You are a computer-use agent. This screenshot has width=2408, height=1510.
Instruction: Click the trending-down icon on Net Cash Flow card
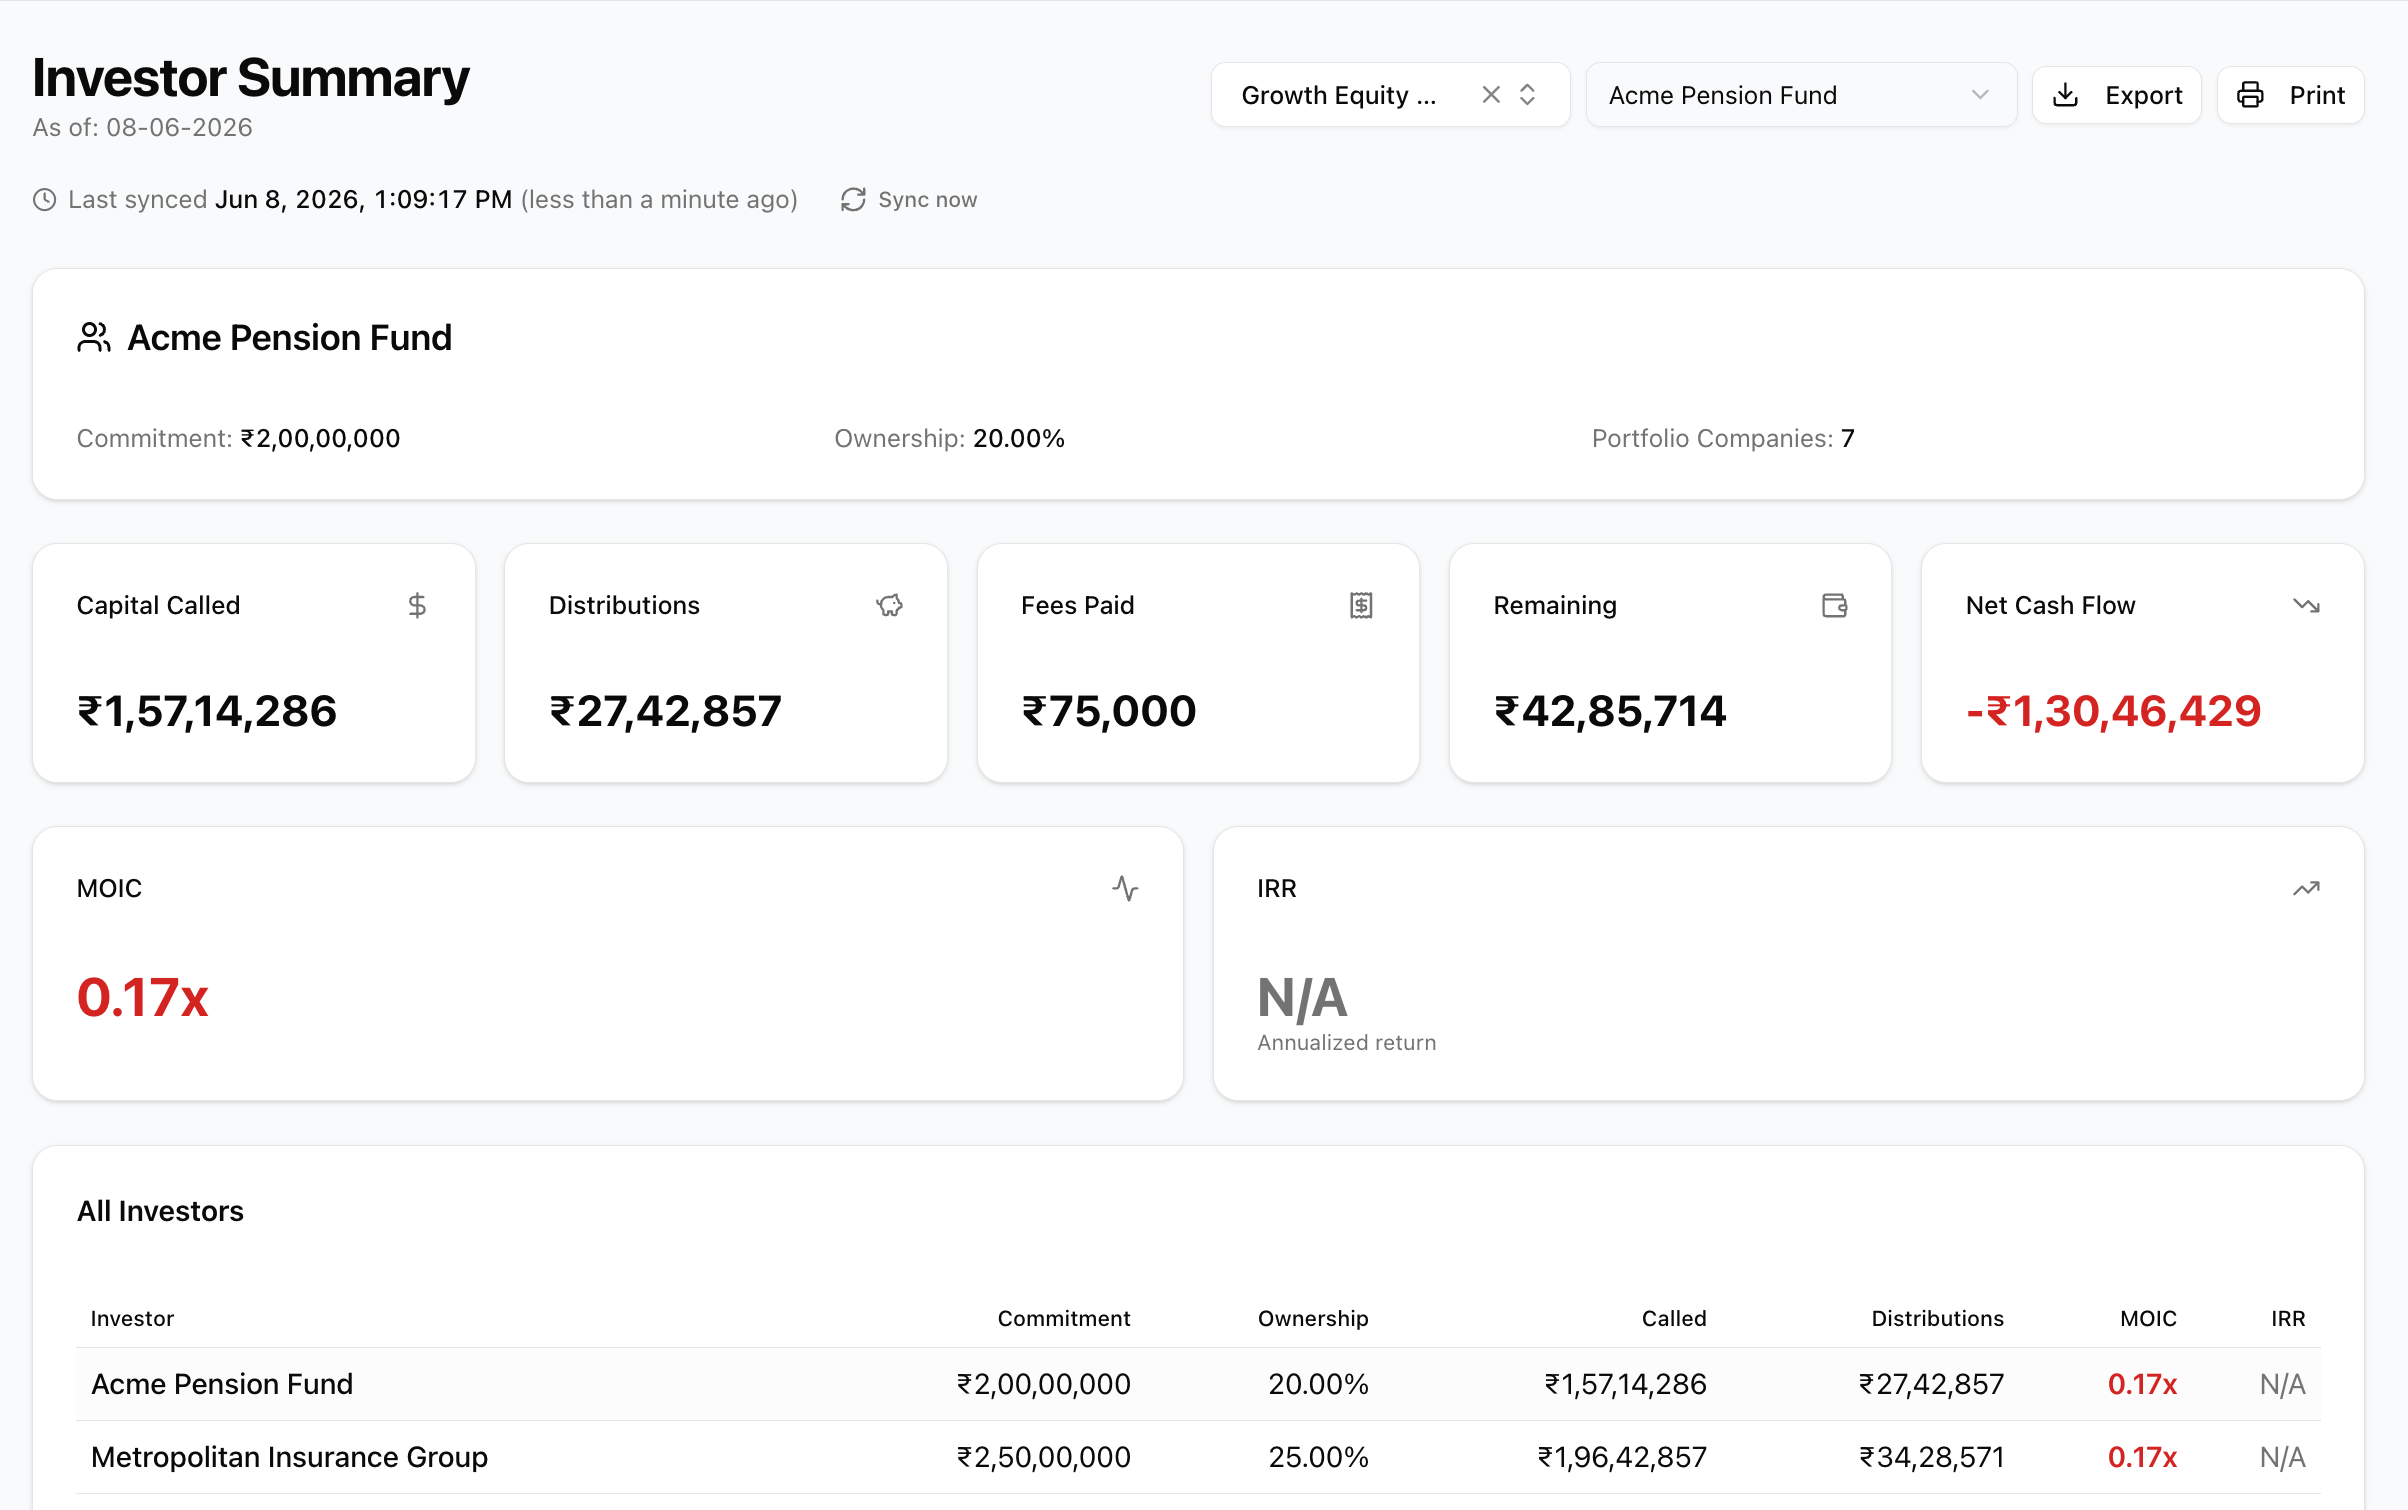click(2306, 605)
